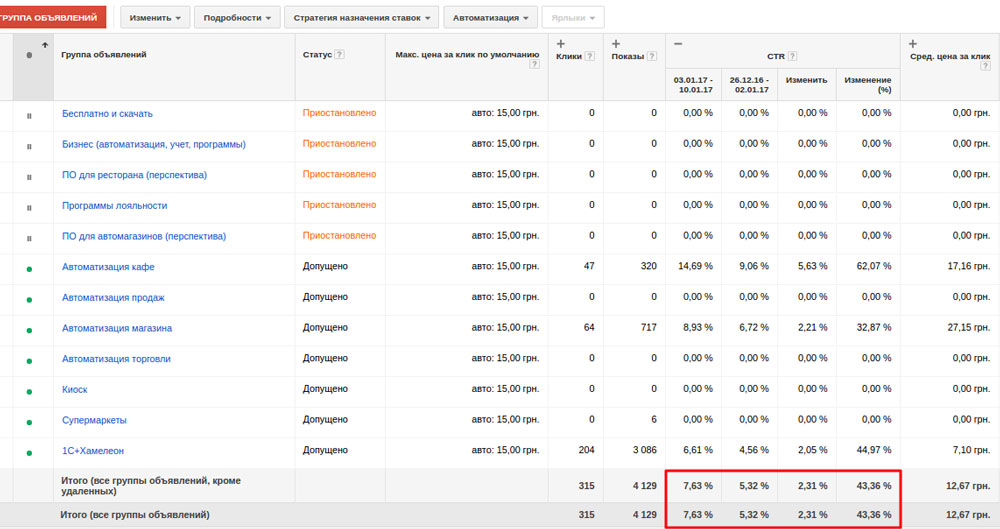
Task: Open ad group 'Программы лояльности'
Action: [x=115, y=205]
